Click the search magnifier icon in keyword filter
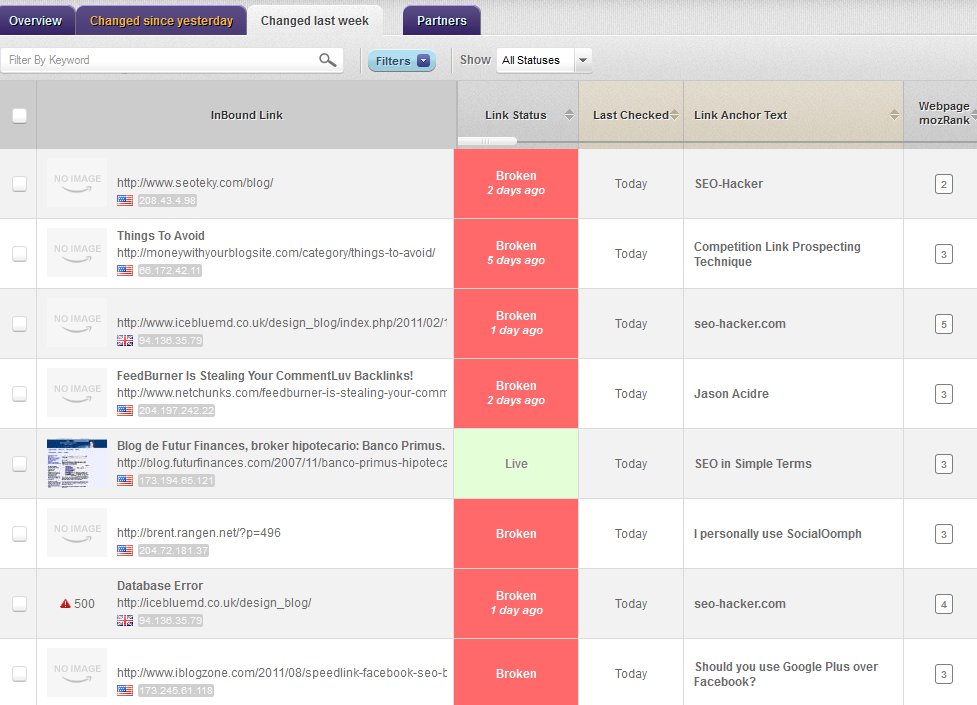Viewport: 977px width, 705px height. click(327, 60)
